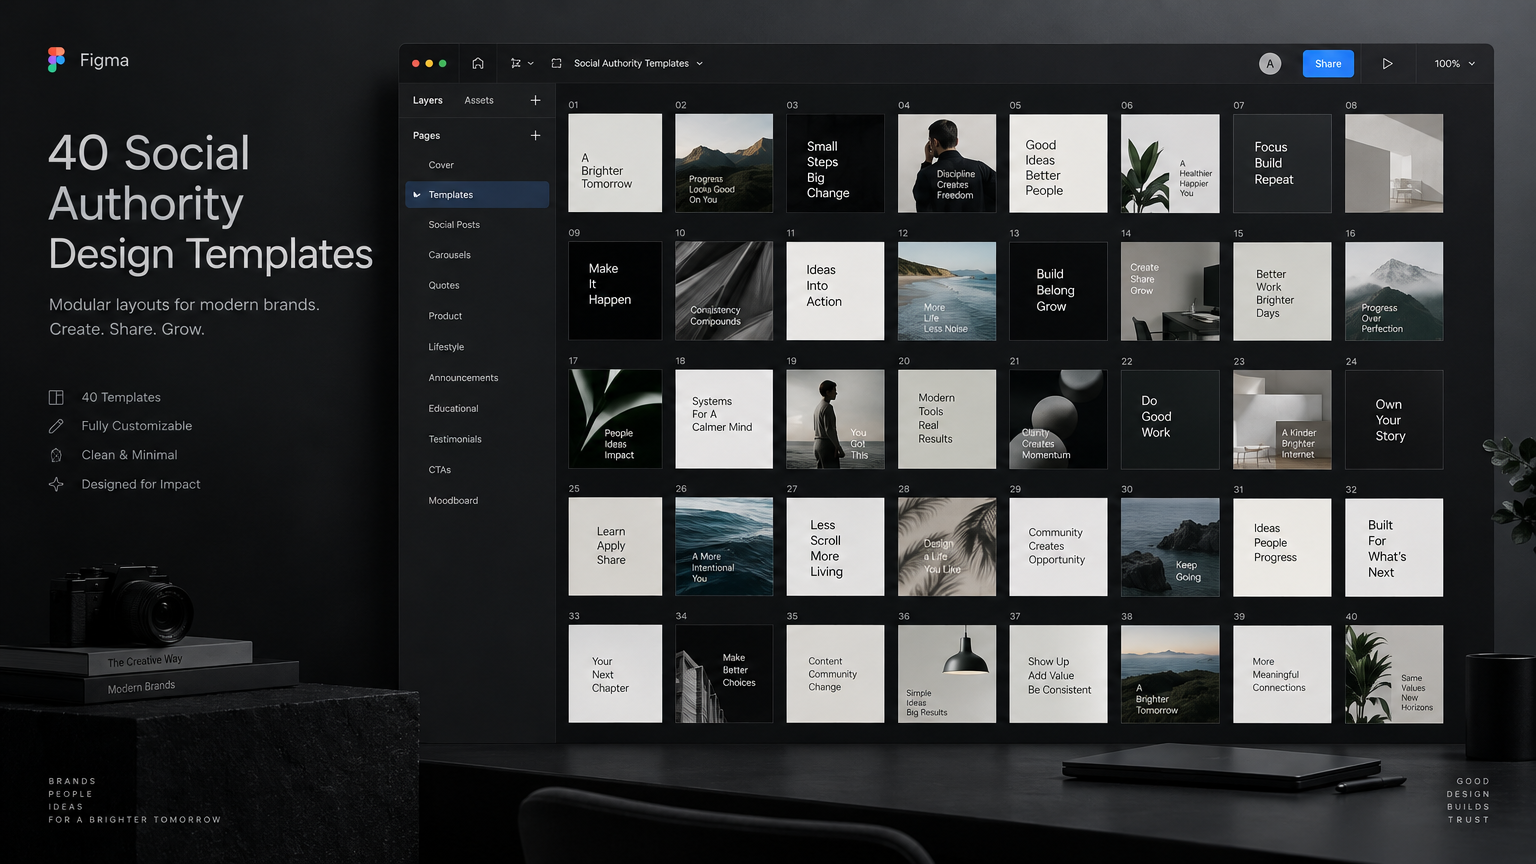Click the user avatar labeled A

point(1270,63)
